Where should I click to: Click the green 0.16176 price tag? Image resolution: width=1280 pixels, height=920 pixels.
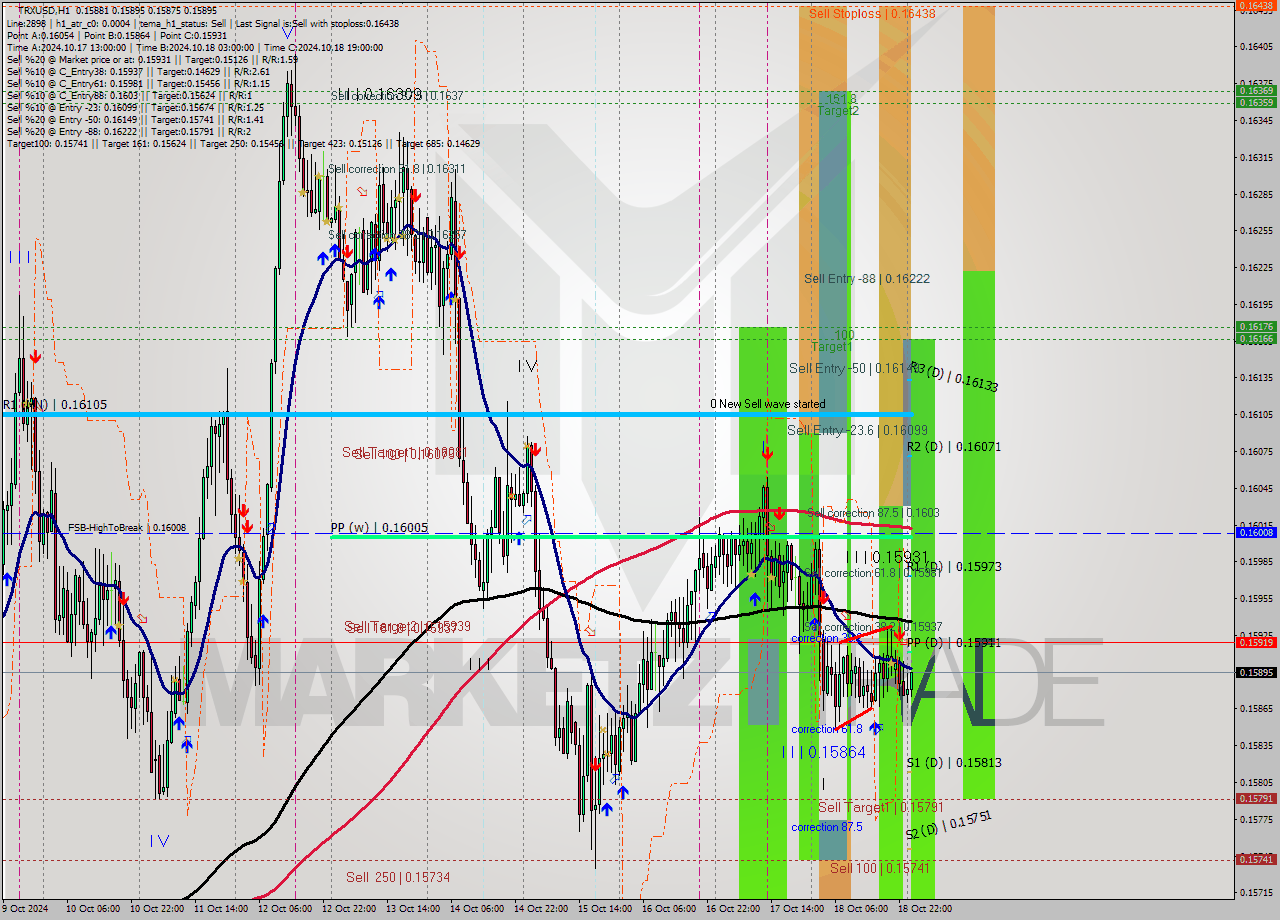1256,327
